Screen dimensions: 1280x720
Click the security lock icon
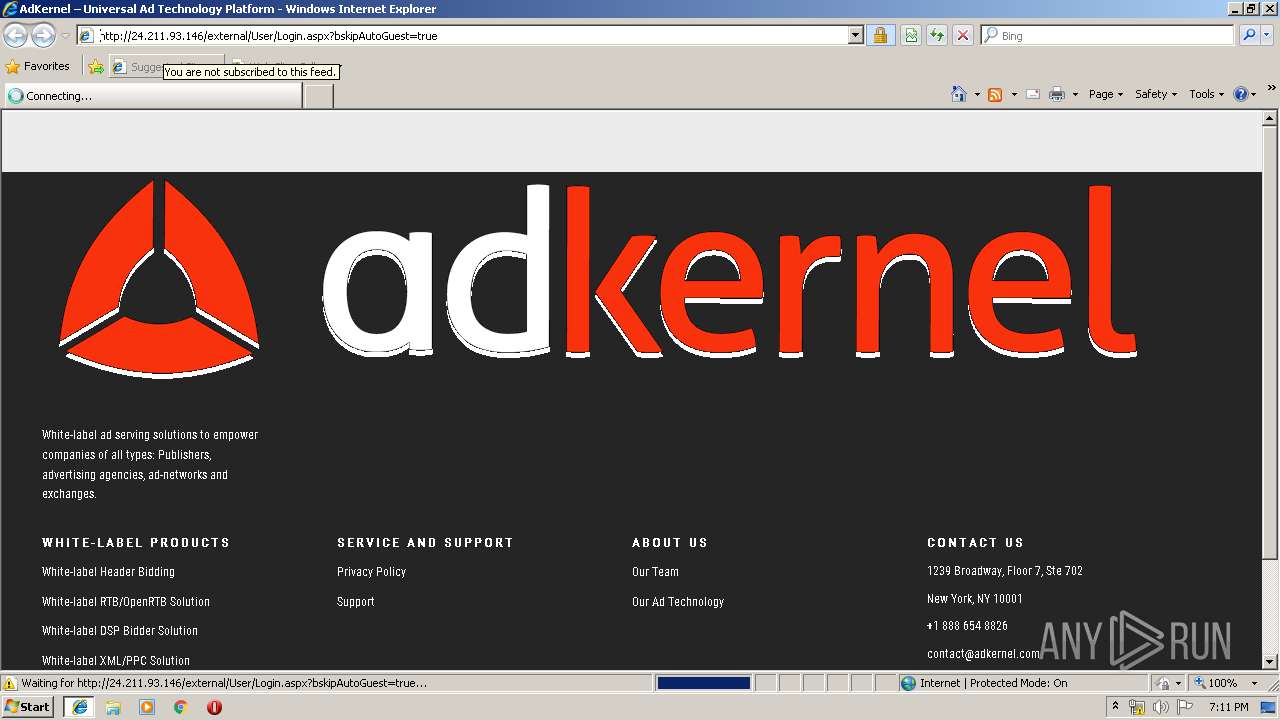[x=880, y=36]
